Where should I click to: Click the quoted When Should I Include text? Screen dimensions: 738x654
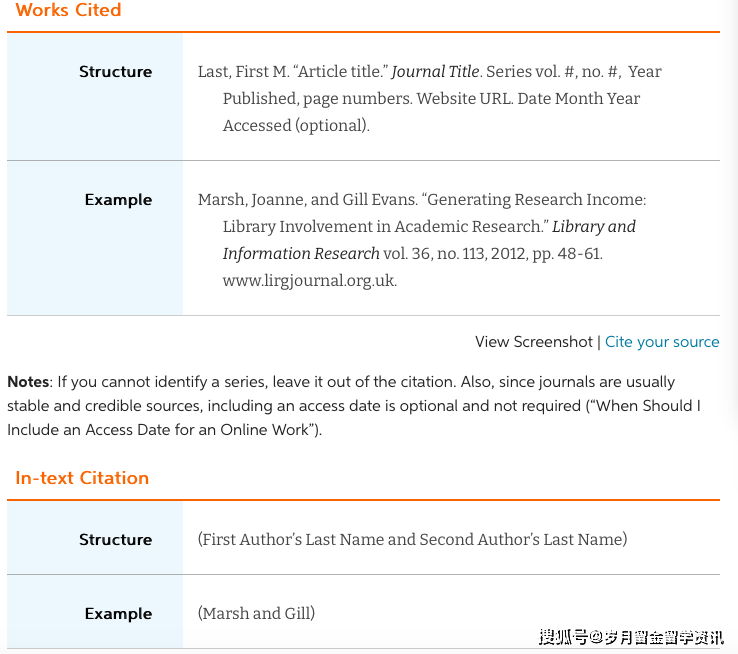tap(354, 418)
